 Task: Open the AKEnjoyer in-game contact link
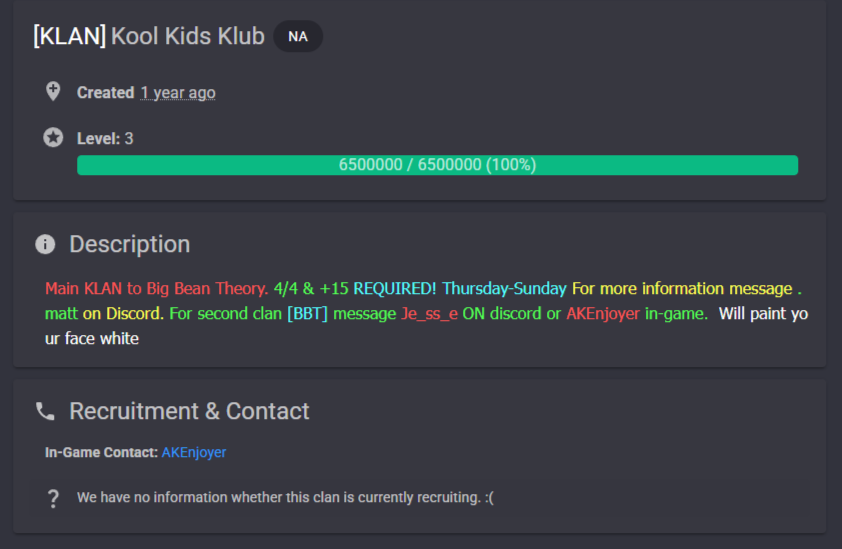tap(194, 452)
